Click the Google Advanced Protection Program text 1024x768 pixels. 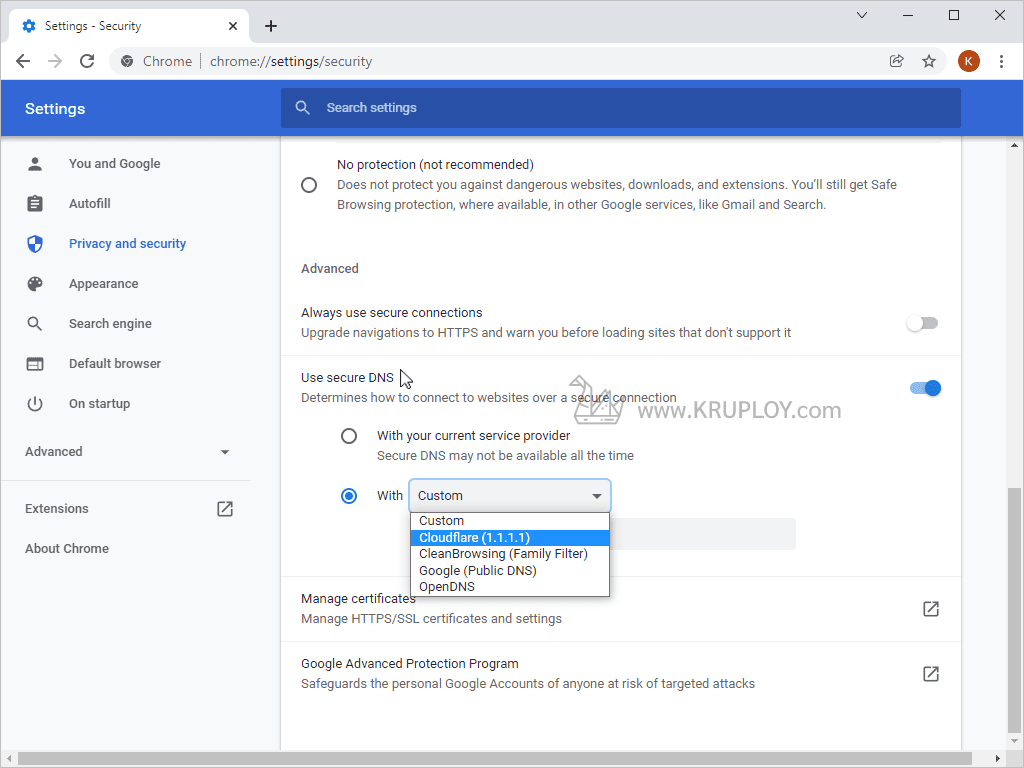(409, 664)
